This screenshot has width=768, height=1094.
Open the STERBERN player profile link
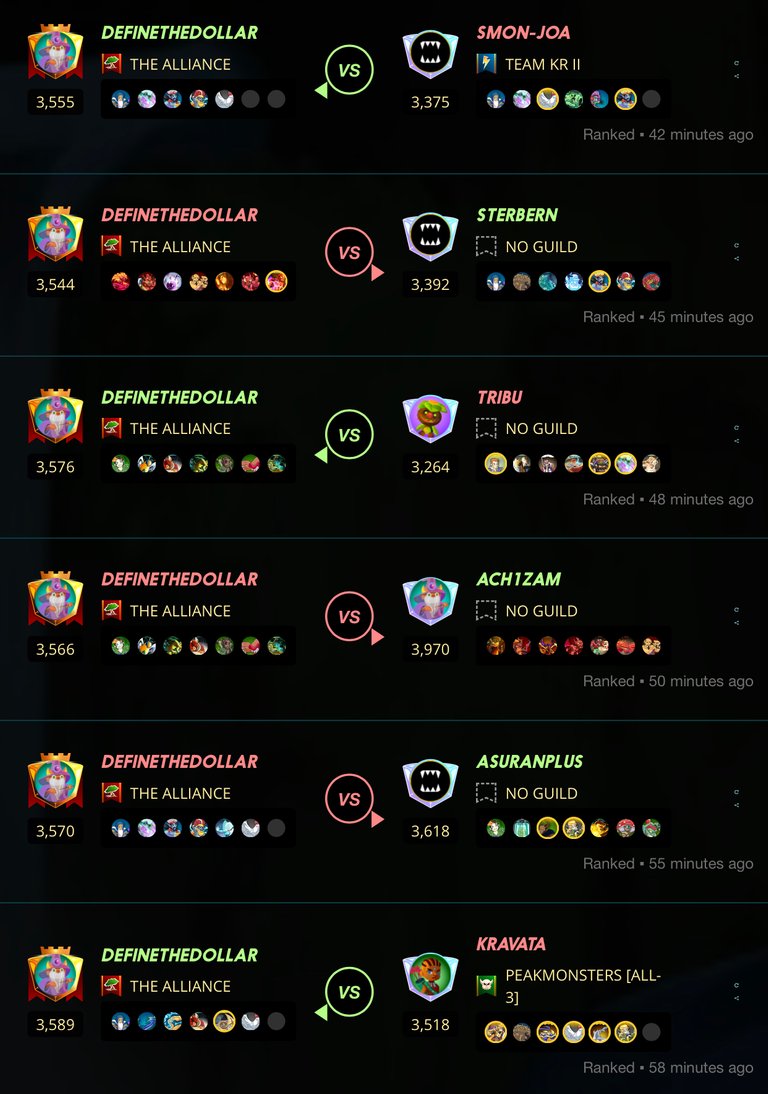coord(517,215)
